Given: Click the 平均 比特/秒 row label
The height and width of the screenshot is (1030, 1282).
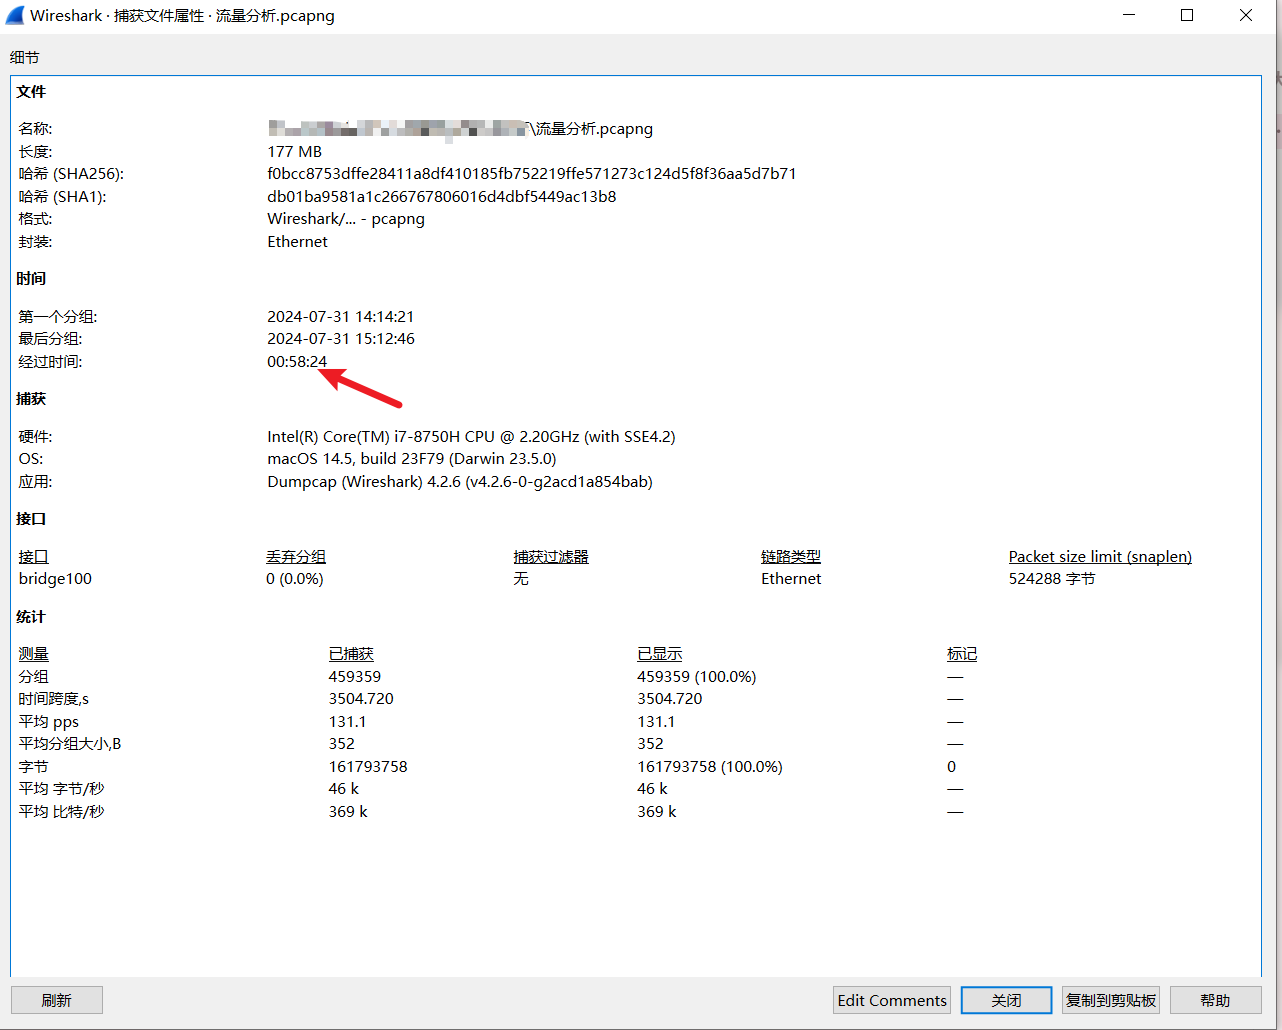Looking at the screenshot, I should tap(61, 812).
